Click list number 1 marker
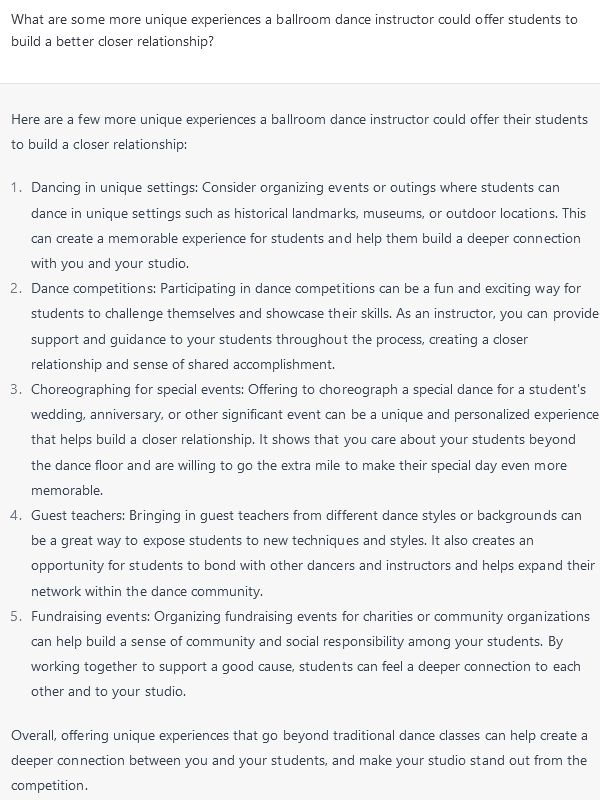 tap(16, 187)
